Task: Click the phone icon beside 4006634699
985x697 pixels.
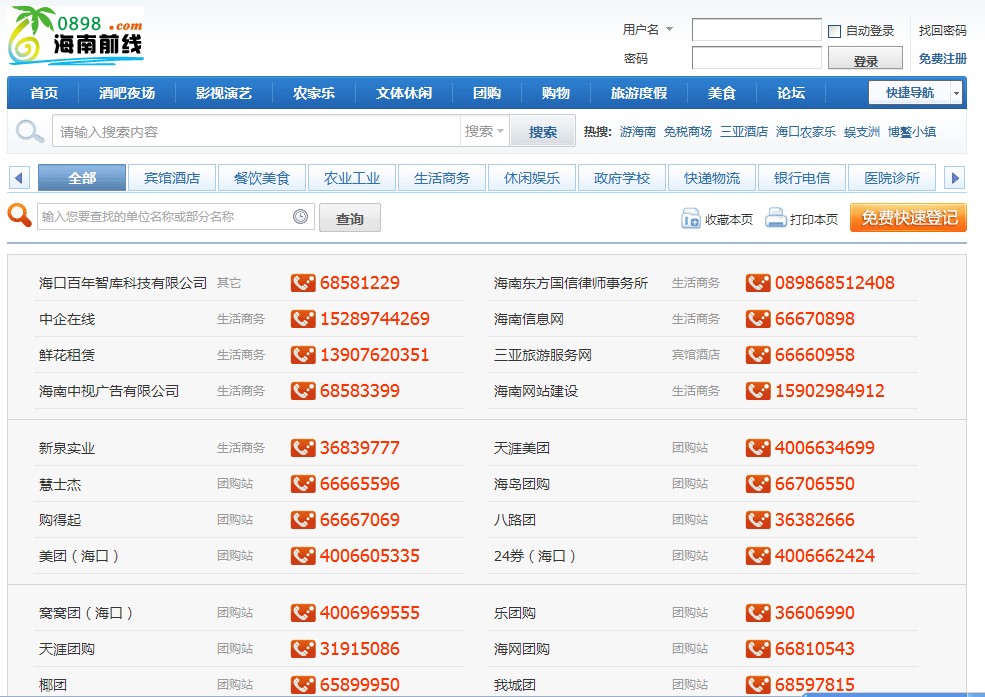Action: pos(758,448)
